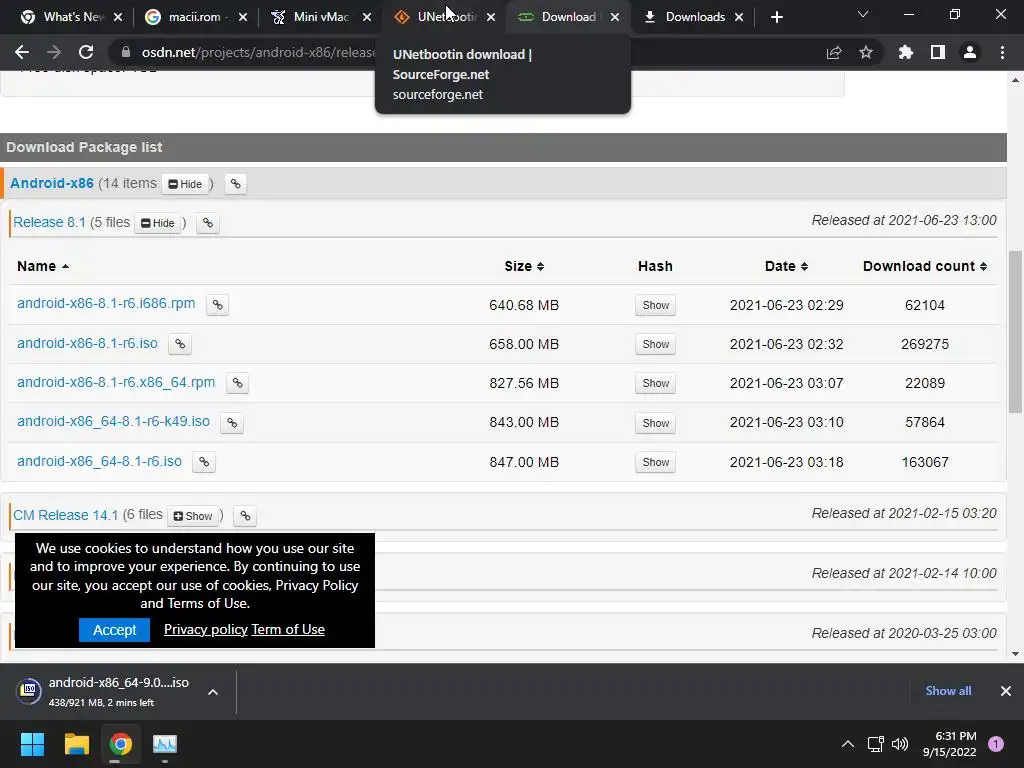Hide Release 8.1 files
Screen dimensions: 1024x768
tap(158, 223)
